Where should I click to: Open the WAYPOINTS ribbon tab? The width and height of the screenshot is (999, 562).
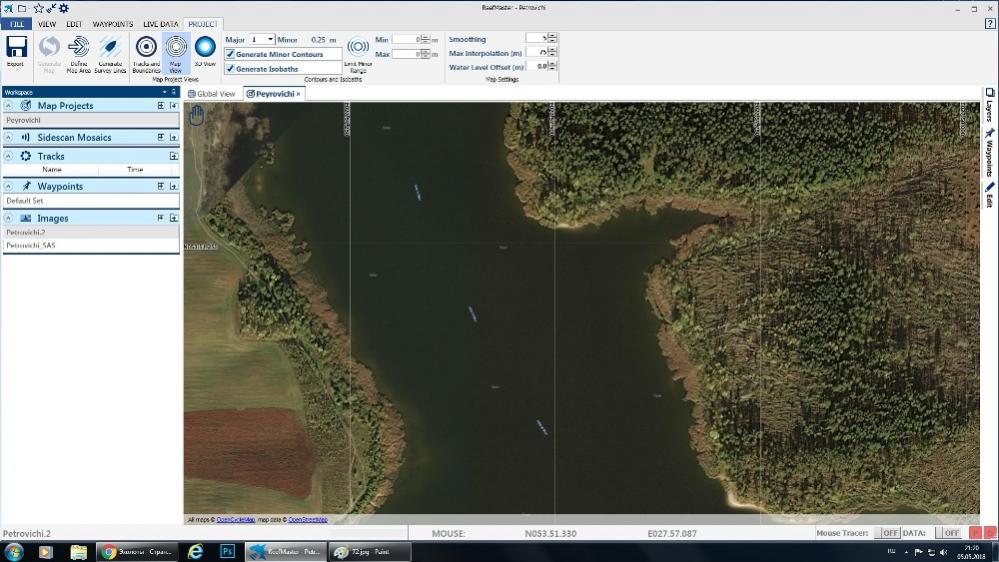[113, 24]
